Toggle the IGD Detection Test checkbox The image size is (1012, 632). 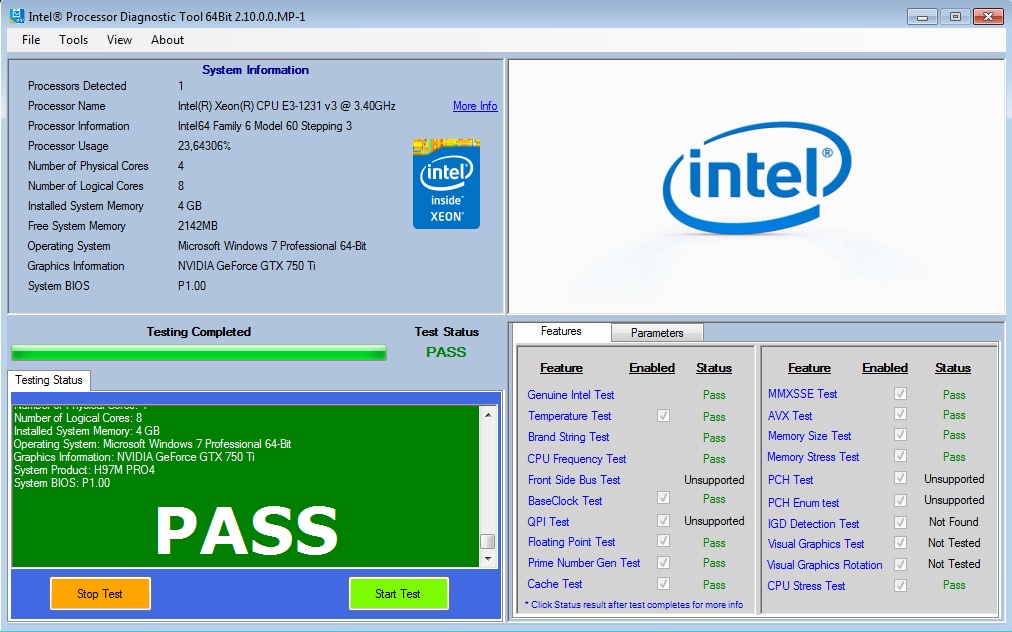point(900,522)
